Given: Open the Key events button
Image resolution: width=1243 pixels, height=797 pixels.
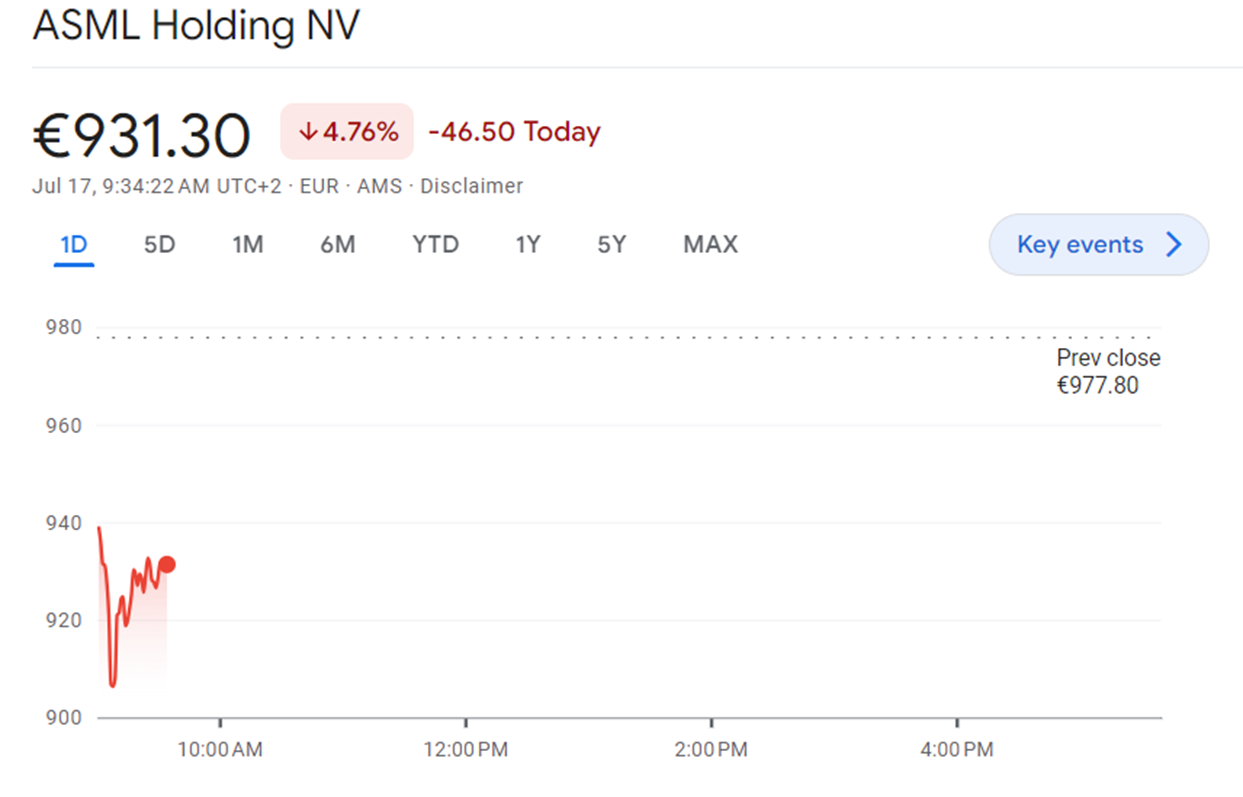Looking at the screenshot, I should point(1097,245).
